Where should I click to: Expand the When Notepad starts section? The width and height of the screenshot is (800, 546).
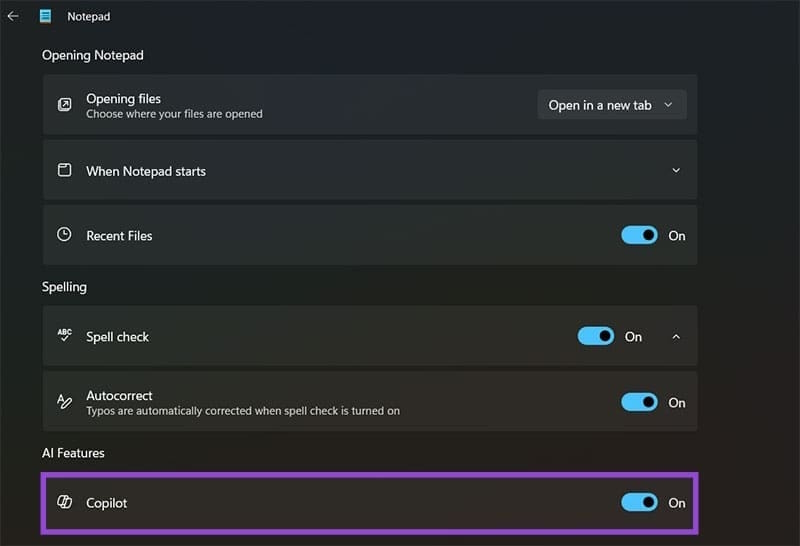click(676, 170)
